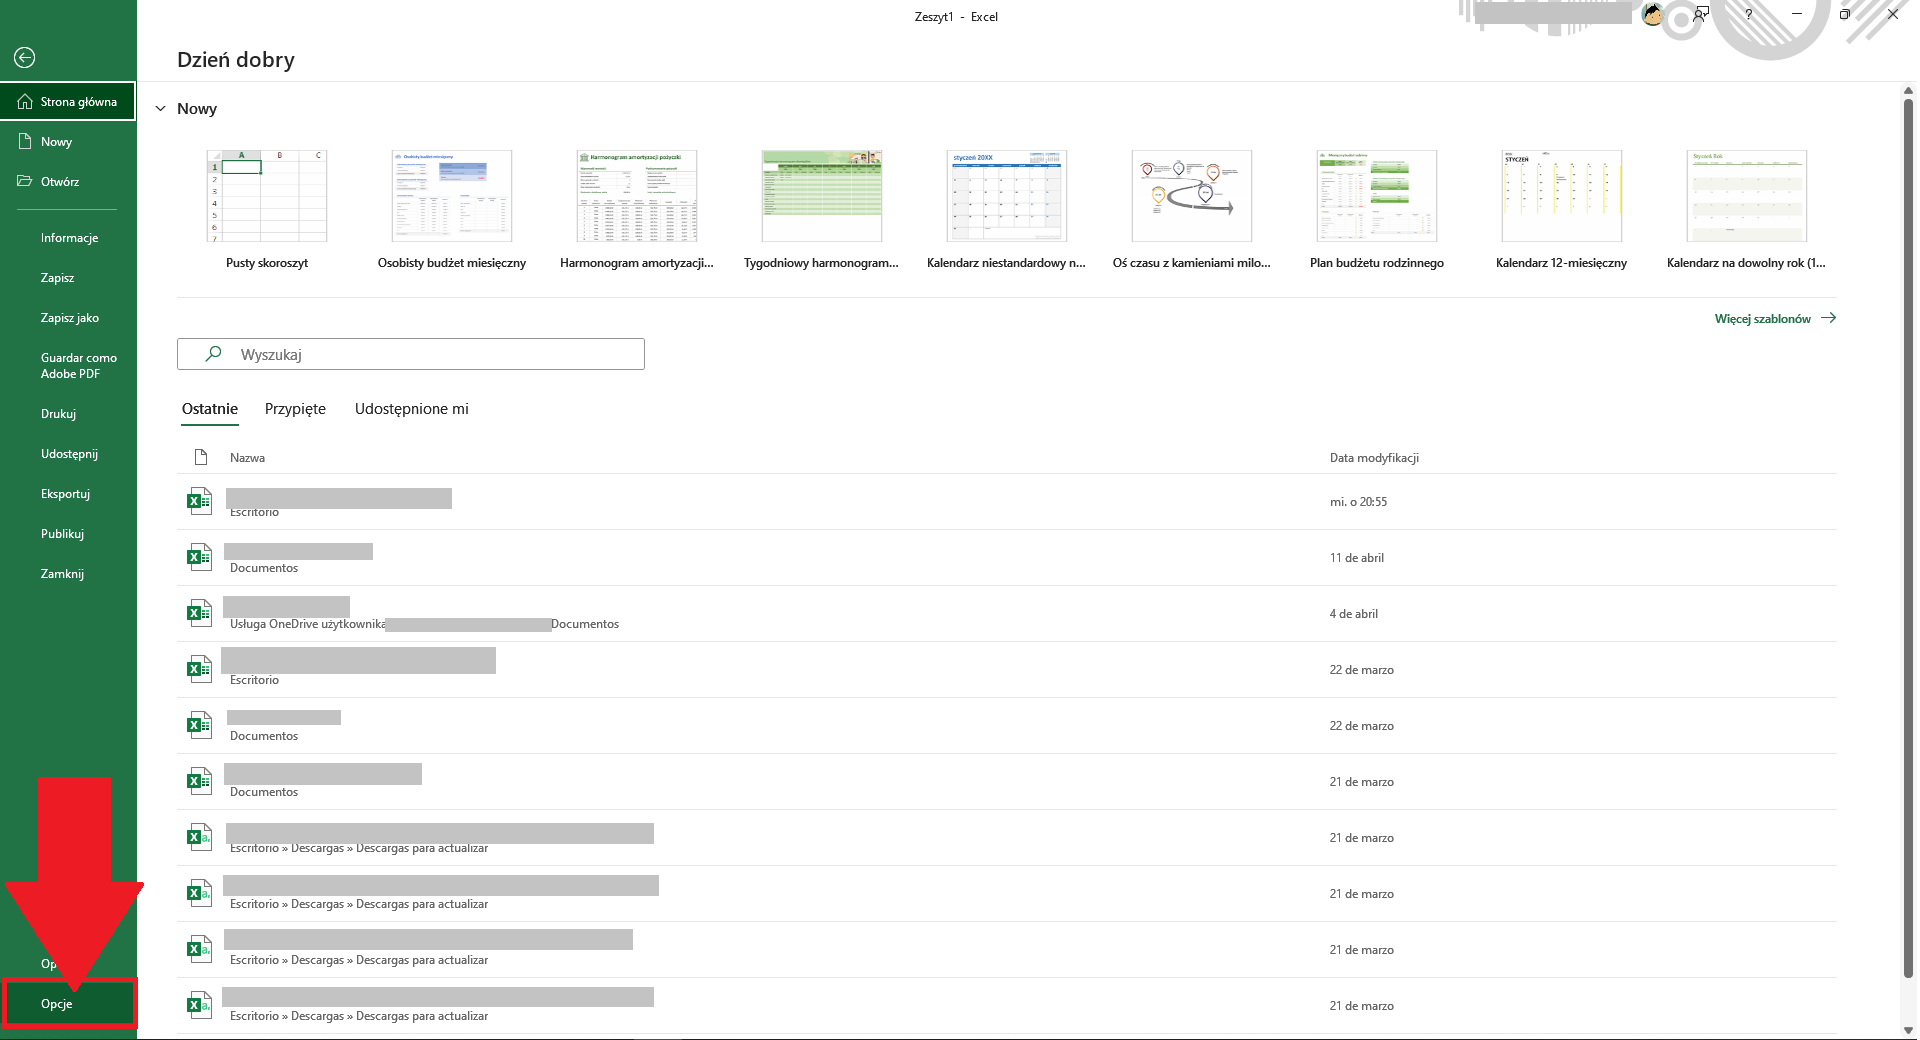Collapse the Nowy section chevron
The height and width of the screenshot is (1040, 1920).
(x=160, y=109)
